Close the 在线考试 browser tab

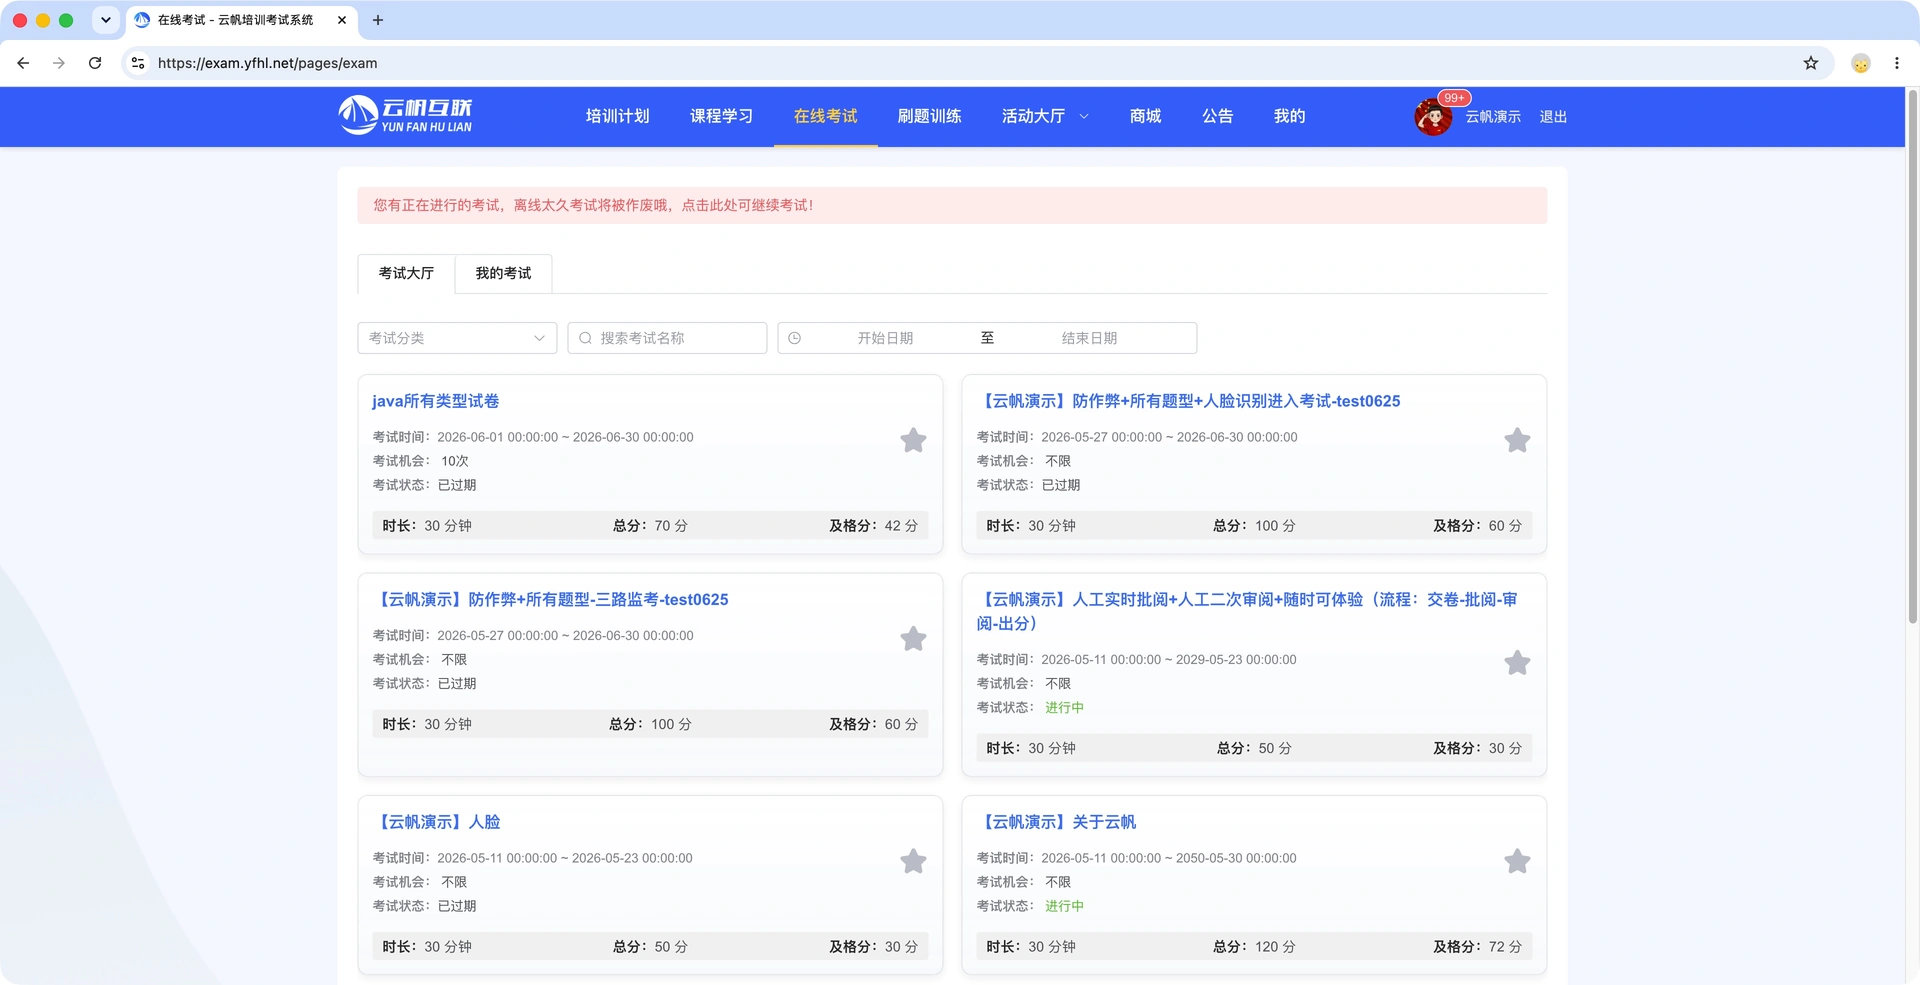point(342,20)
